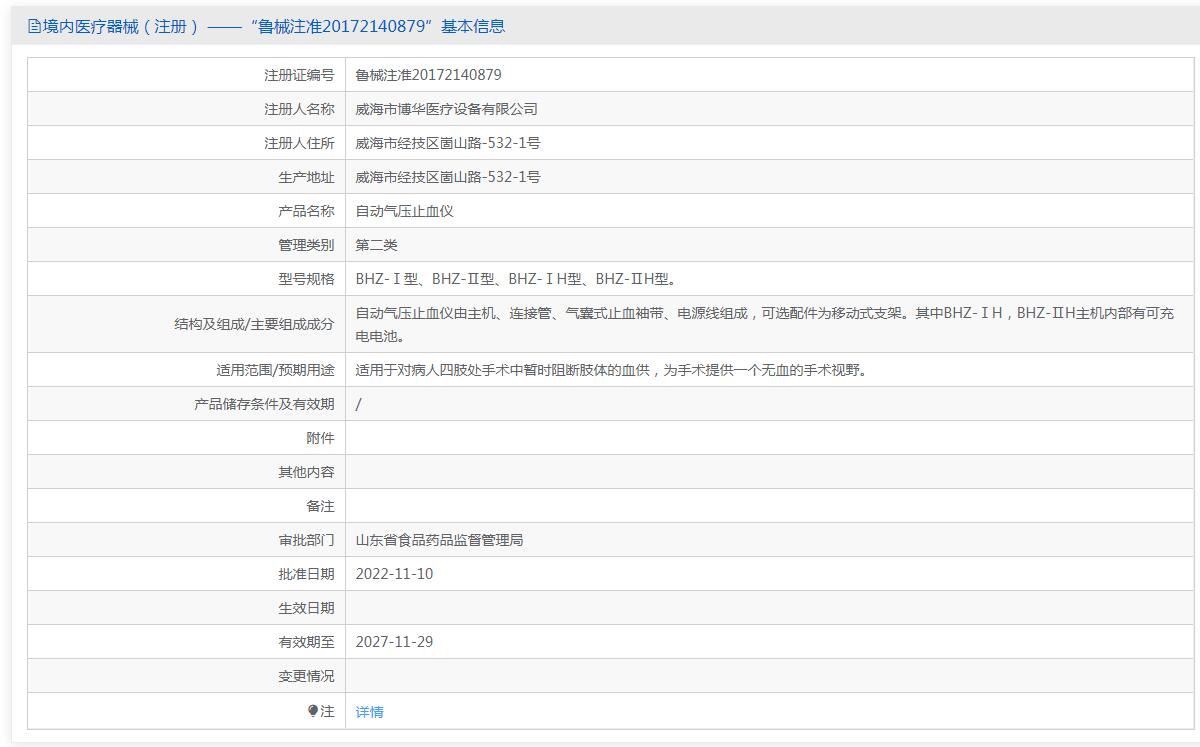
Task: Click the 结构及组成/主要组成成分 label
Action: [x=254, y=324]
